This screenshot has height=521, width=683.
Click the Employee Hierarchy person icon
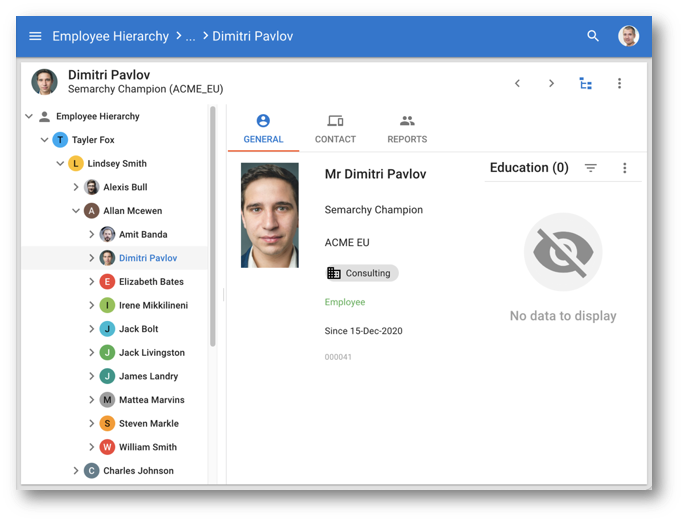click(44, 116)
